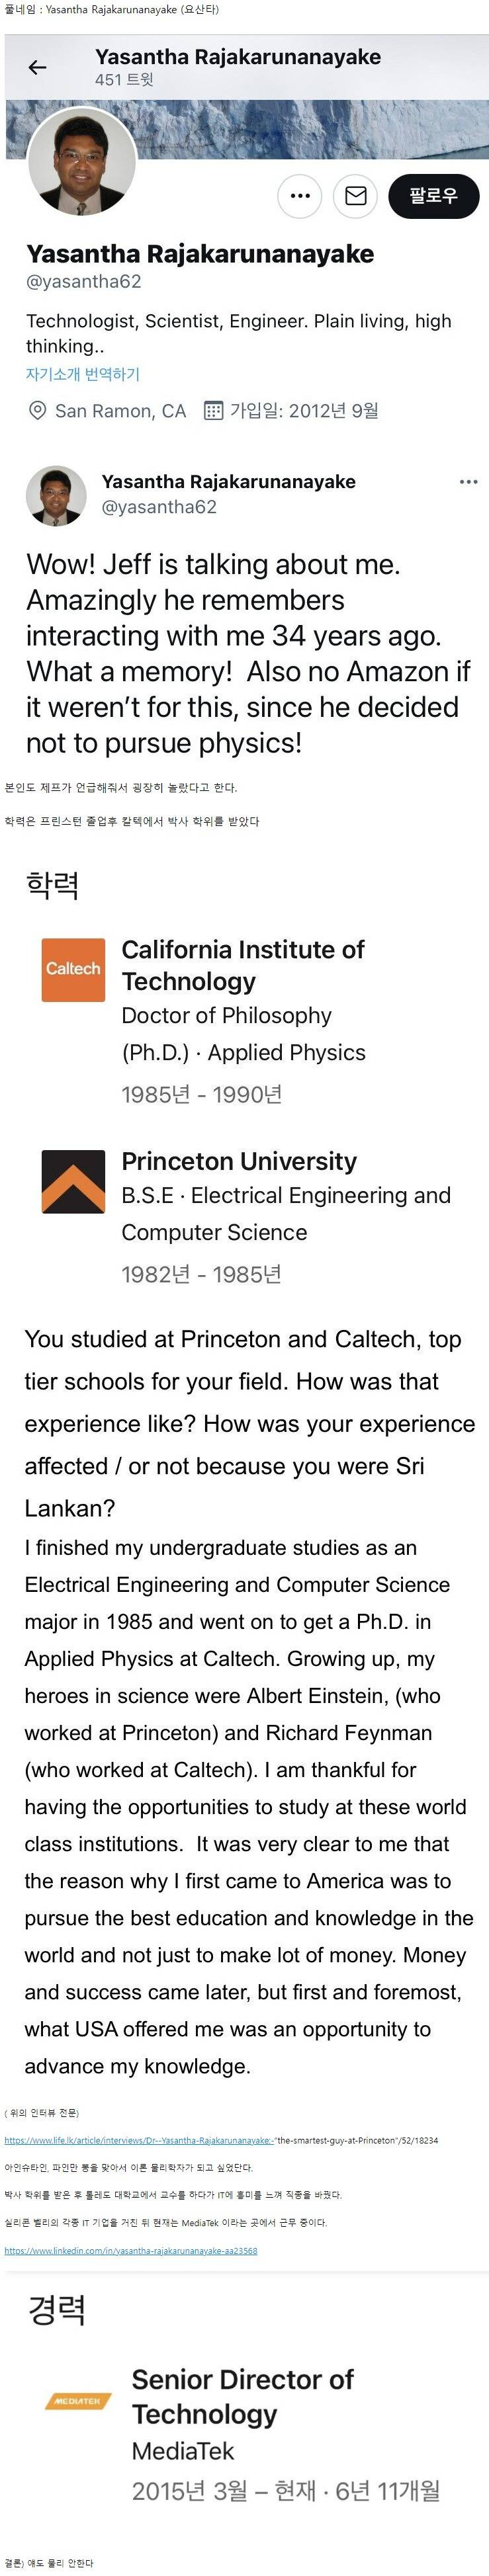Screen dimensions: 489x2576
Task: Tap the @yasantha62 handle in the tweet
Action: (159, 507)
